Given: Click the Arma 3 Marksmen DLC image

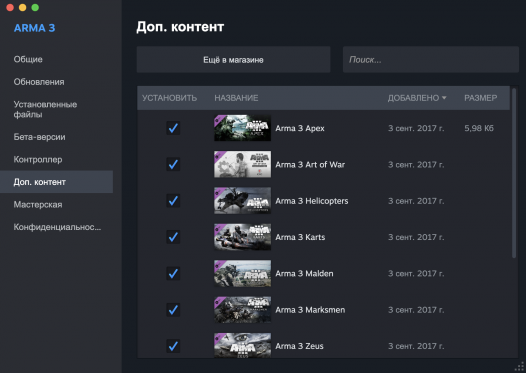Looking at the screenshot, I should 242,310.
